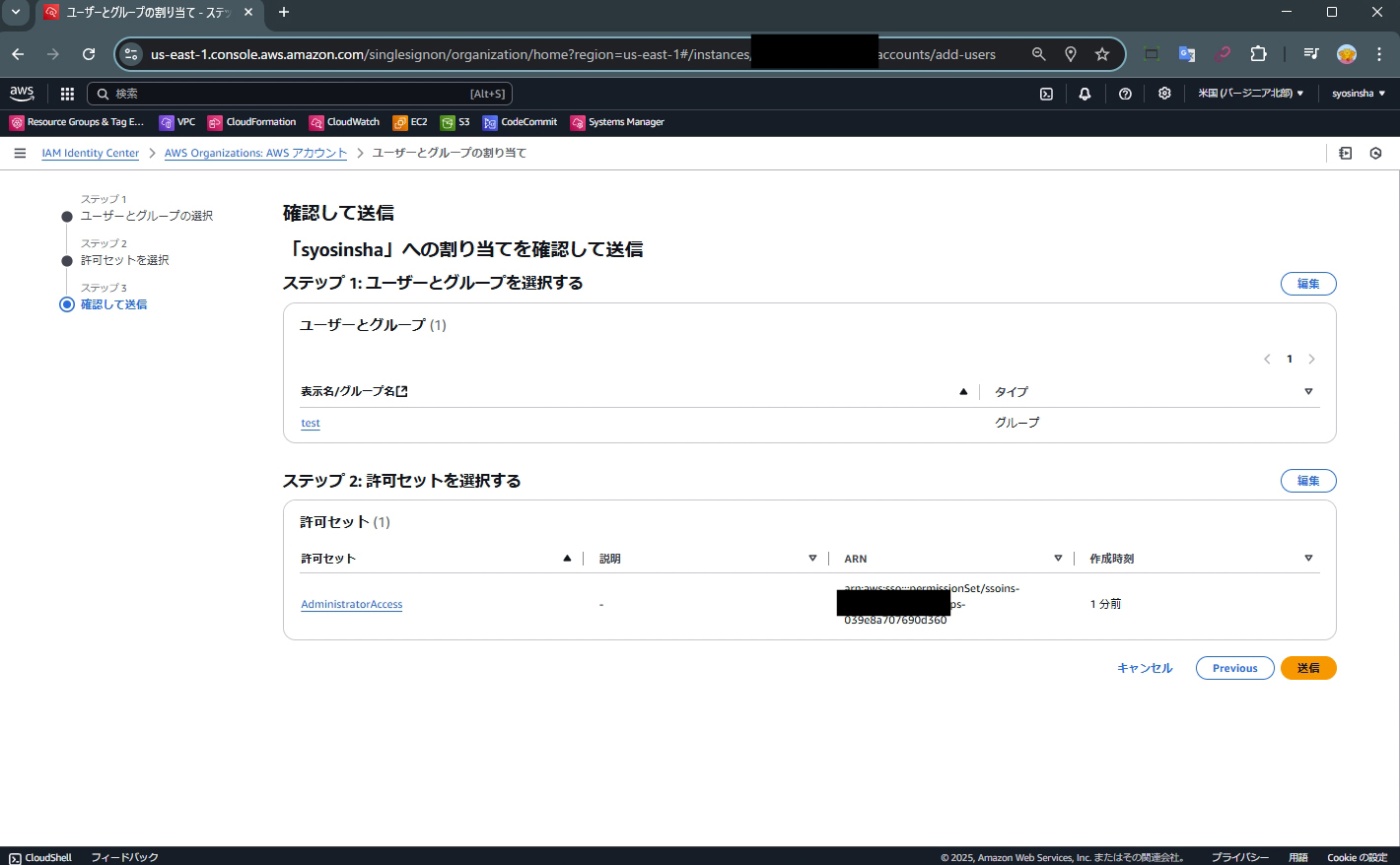The height and width of the screenshot is (865, 1400).
Task: Launch CloudShell from top navigation icon
Action: point(1046,94)
